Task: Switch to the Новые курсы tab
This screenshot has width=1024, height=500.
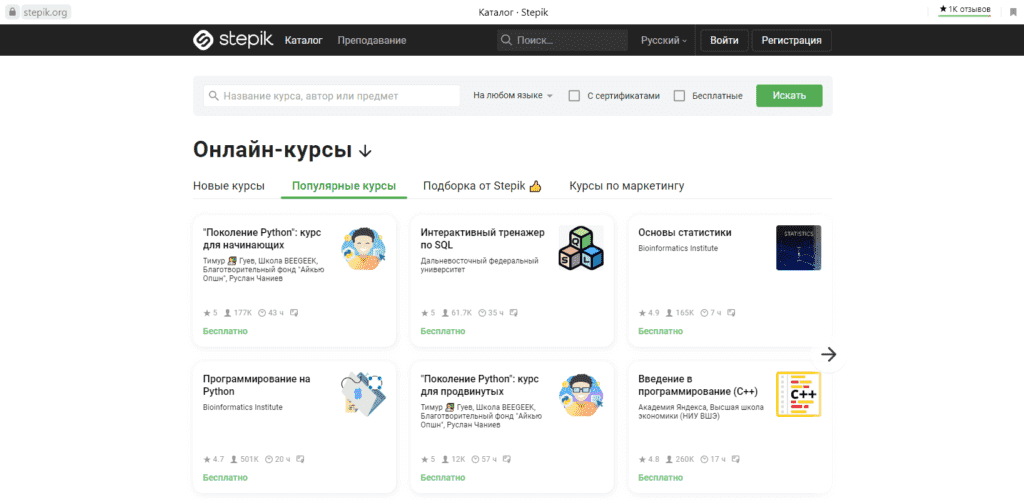Action: pyautogui.click(x=228, y=186)
